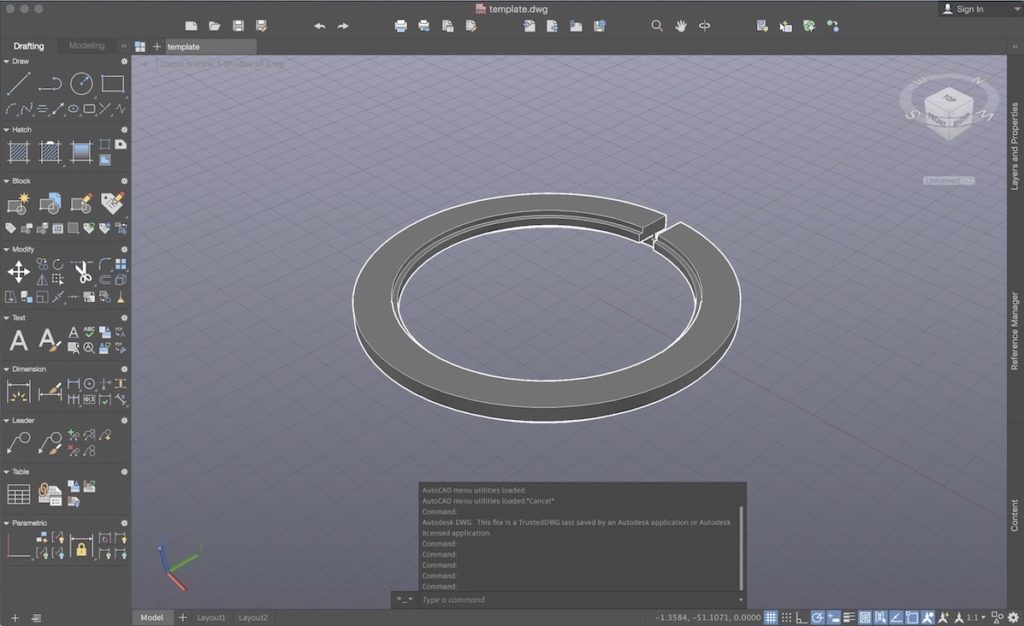Image resolution: width=1024 pixels, height=626 pixels.
Task: Select the Line draw tool
Action: point(18,84)
